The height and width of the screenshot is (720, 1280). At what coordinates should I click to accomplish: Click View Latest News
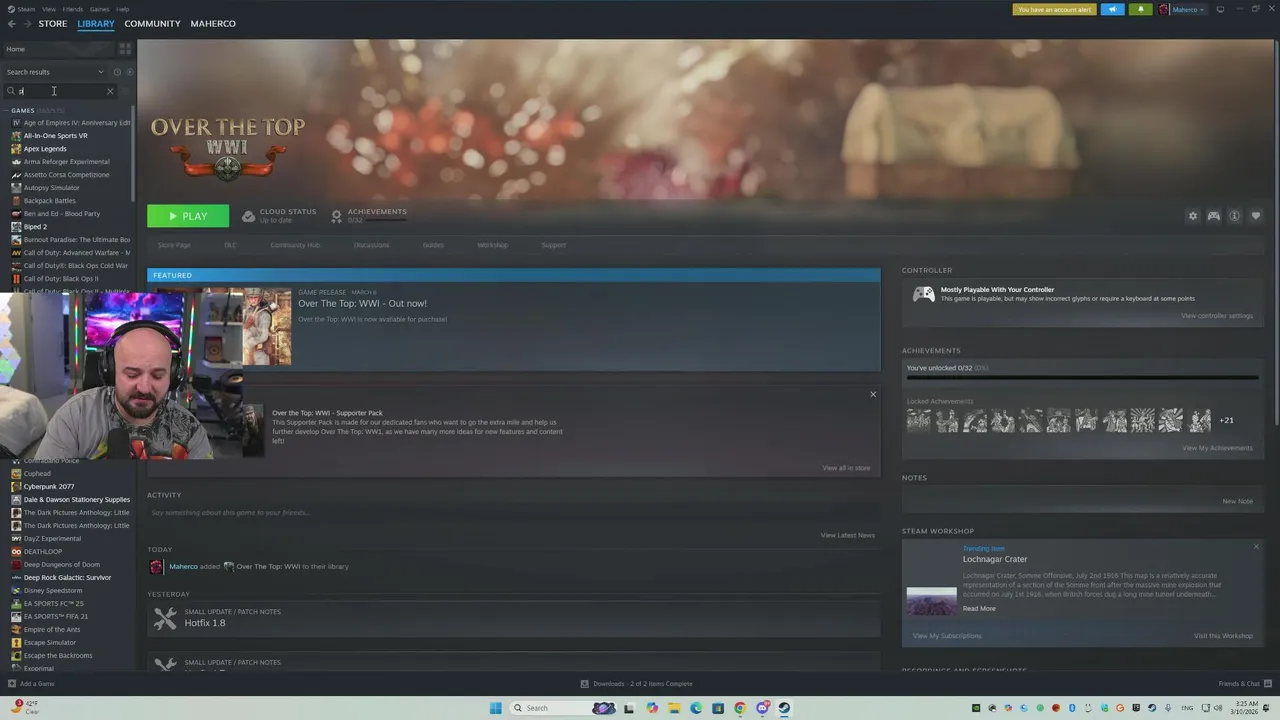tap(848, 535)
